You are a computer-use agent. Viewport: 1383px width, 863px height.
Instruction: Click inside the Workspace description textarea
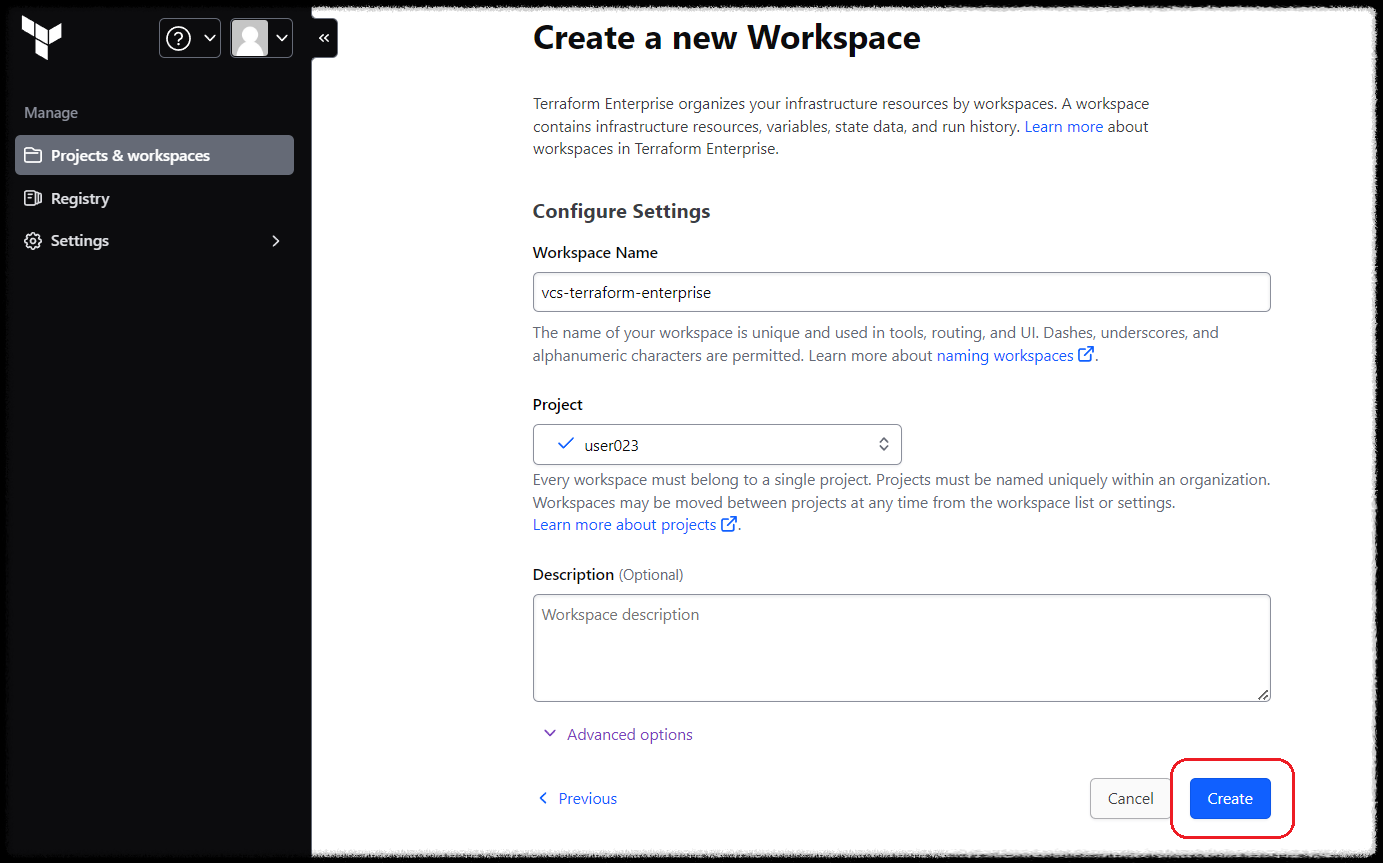tap(901, 648)
